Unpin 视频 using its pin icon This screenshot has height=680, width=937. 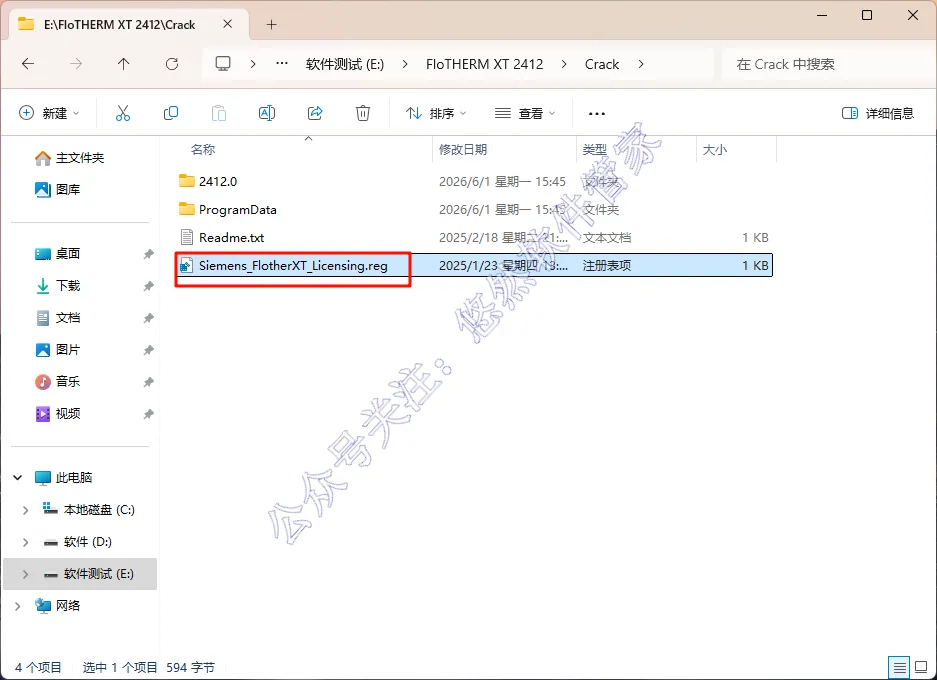[x=148, y=414]
